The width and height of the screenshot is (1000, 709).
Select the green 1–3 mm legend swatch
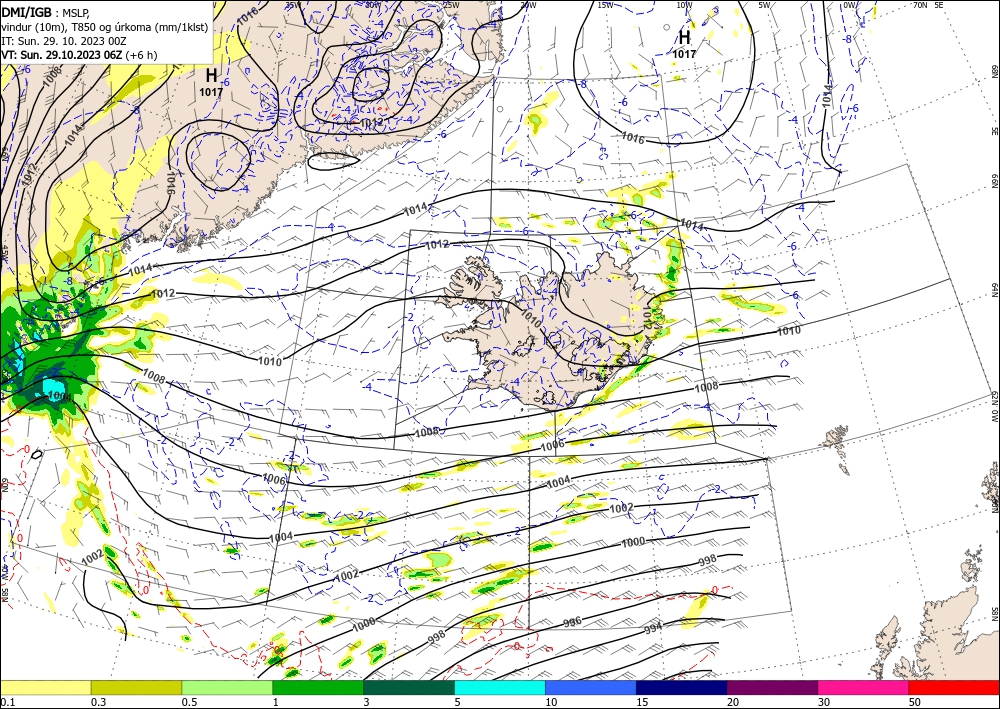click(318, 687)
